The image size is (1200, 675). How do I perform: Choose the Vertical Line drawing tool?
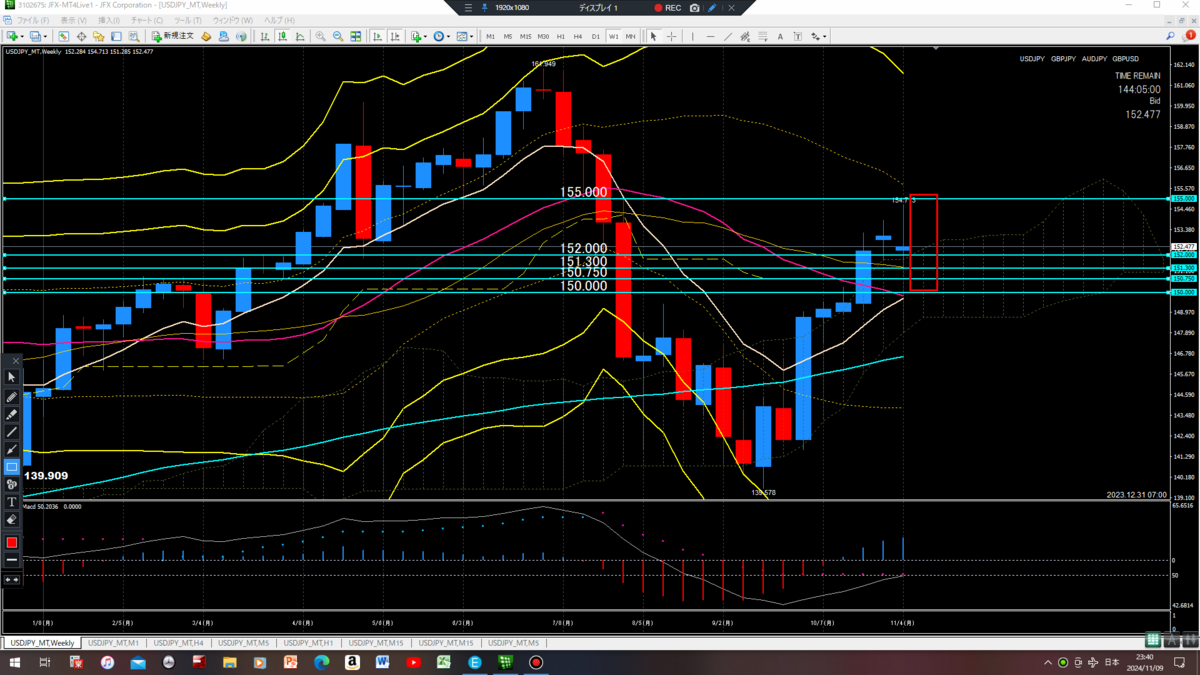coord(692,36)
